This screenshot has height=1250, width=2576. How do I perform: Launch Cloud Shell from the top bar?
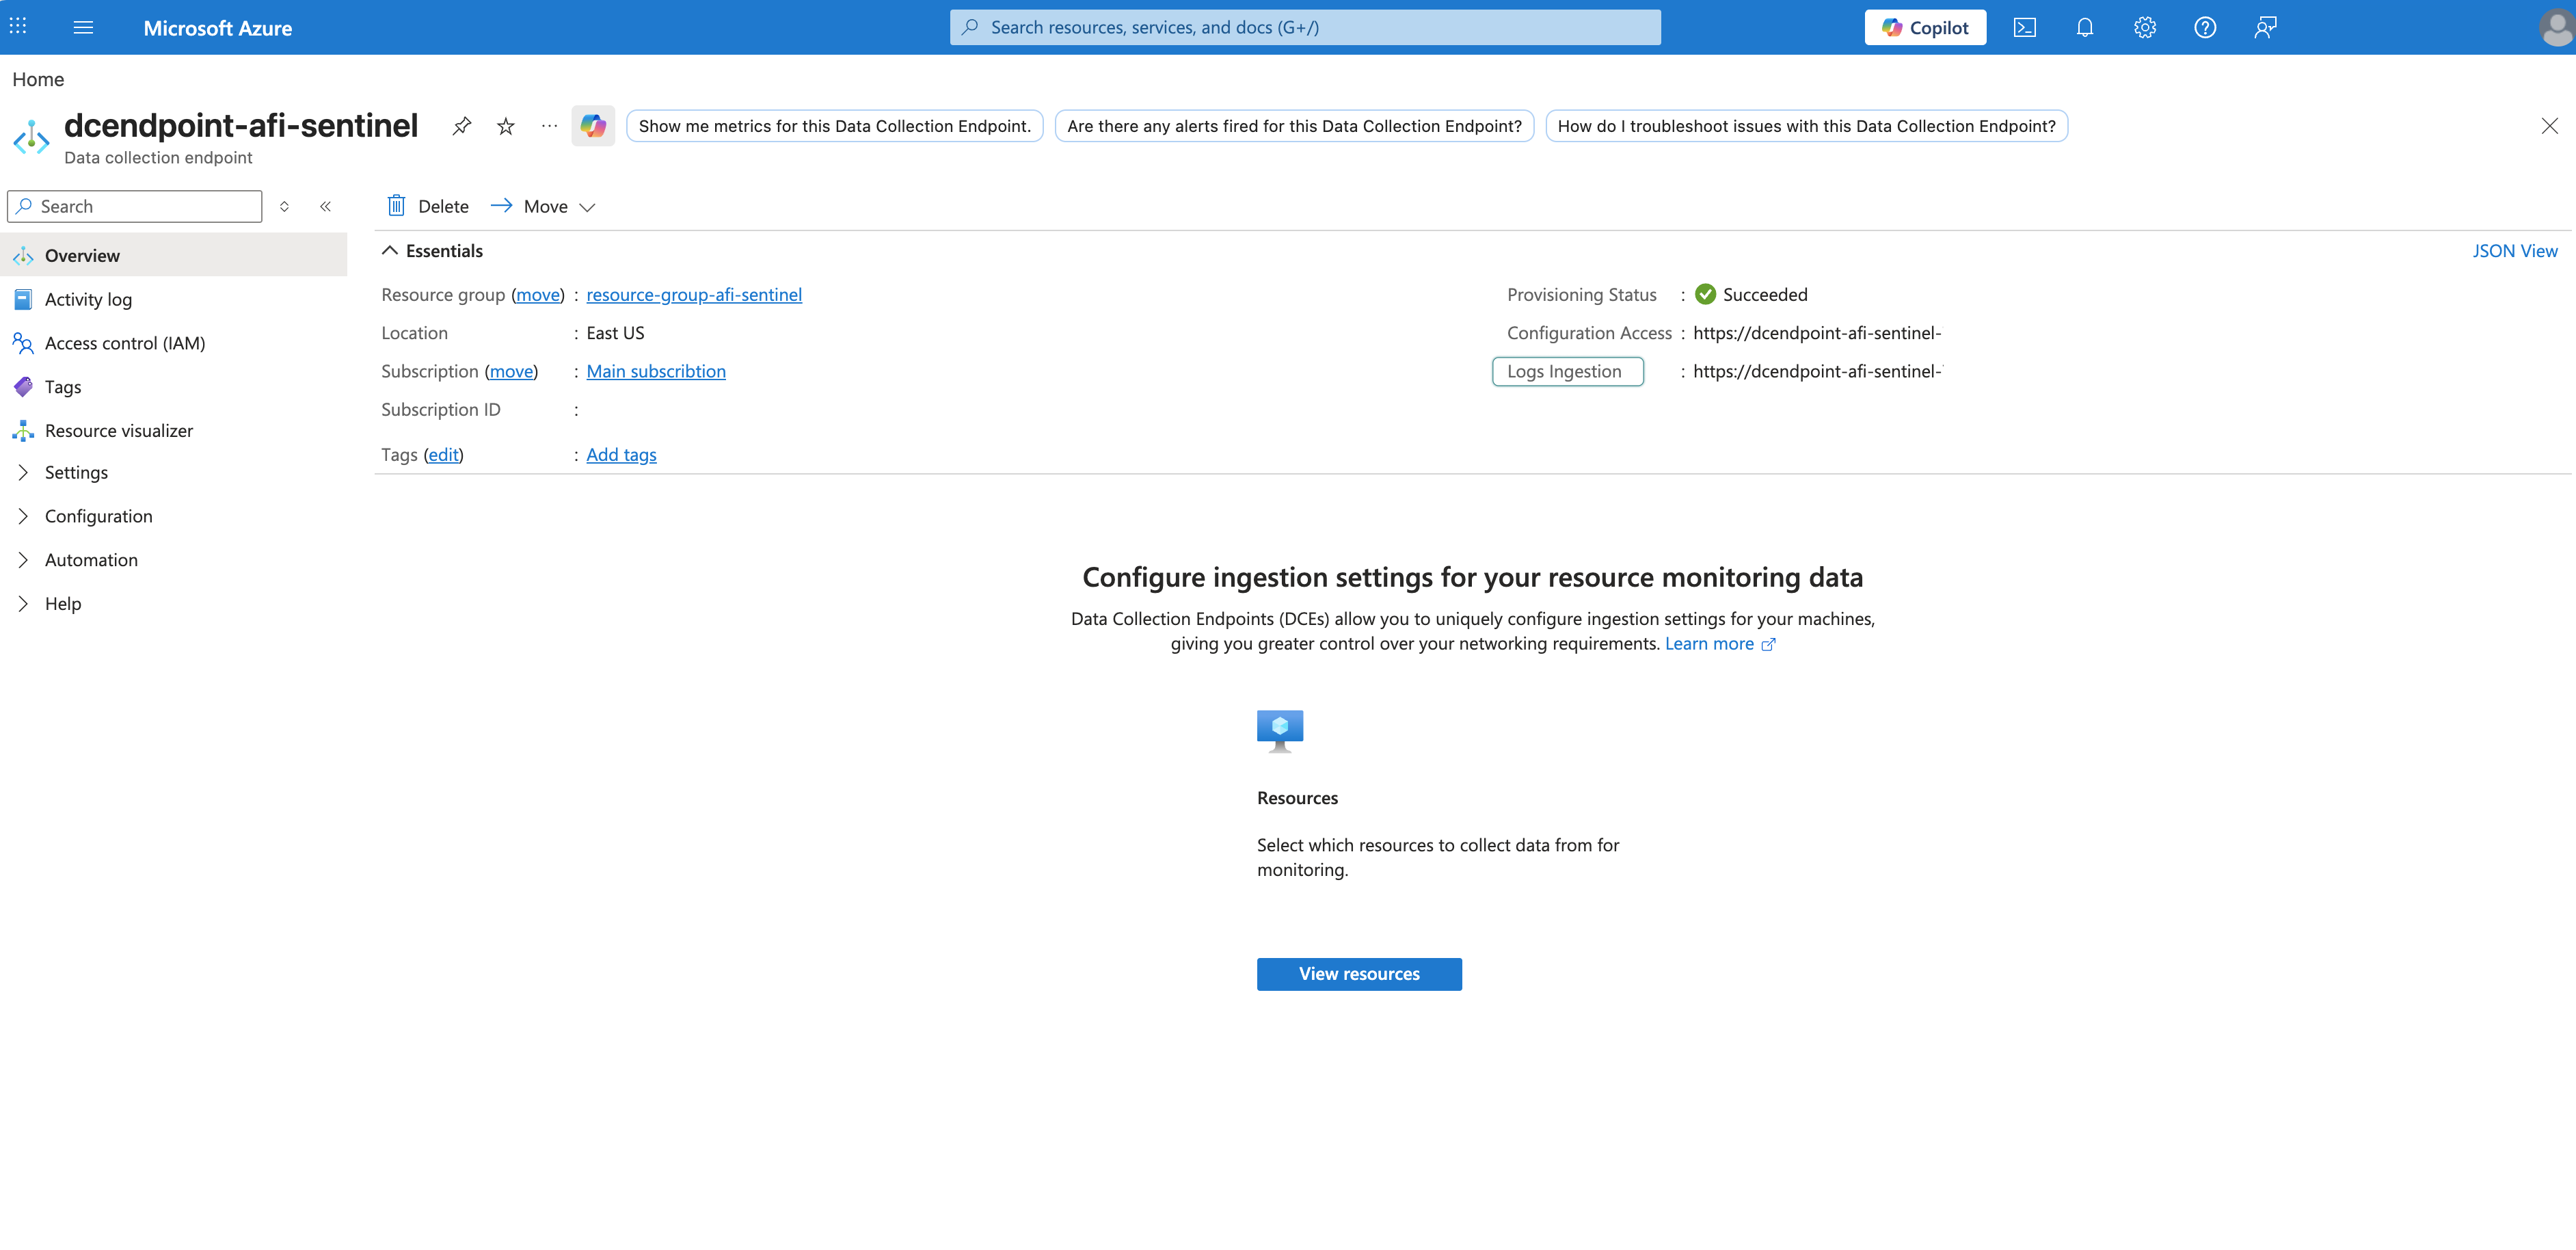(x=2025, y=27)
